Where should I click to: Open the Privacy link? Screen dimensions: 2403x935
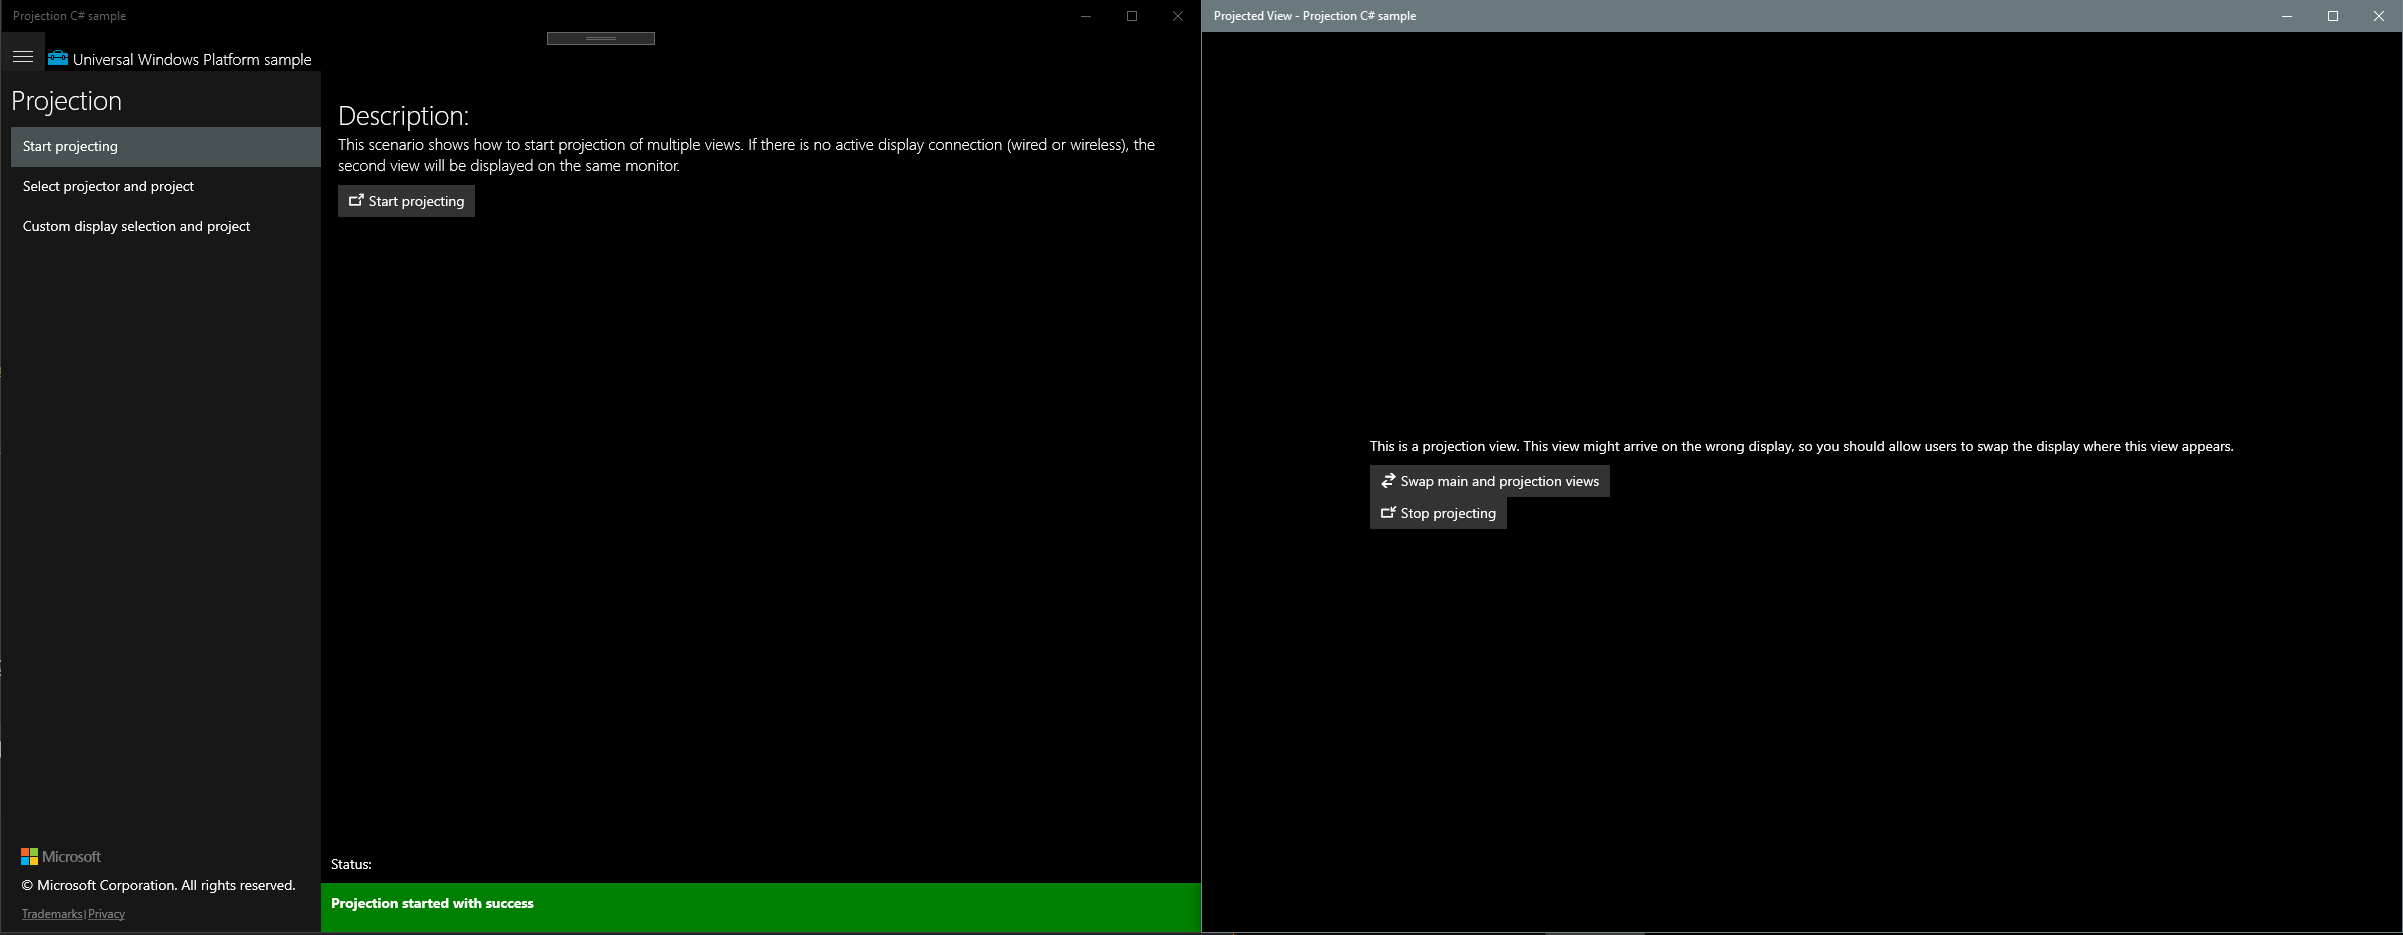coord(106,913)
